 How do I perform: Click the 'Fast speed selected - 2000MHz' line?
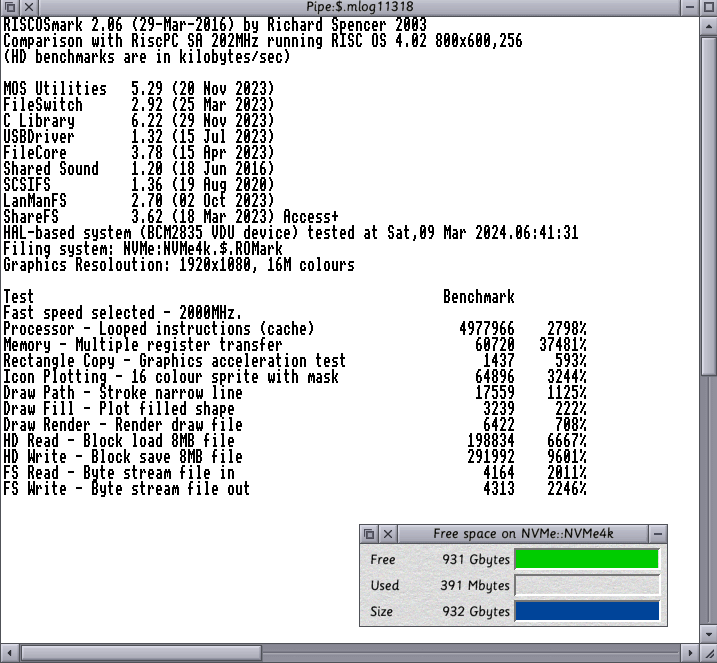coord(122,313)
